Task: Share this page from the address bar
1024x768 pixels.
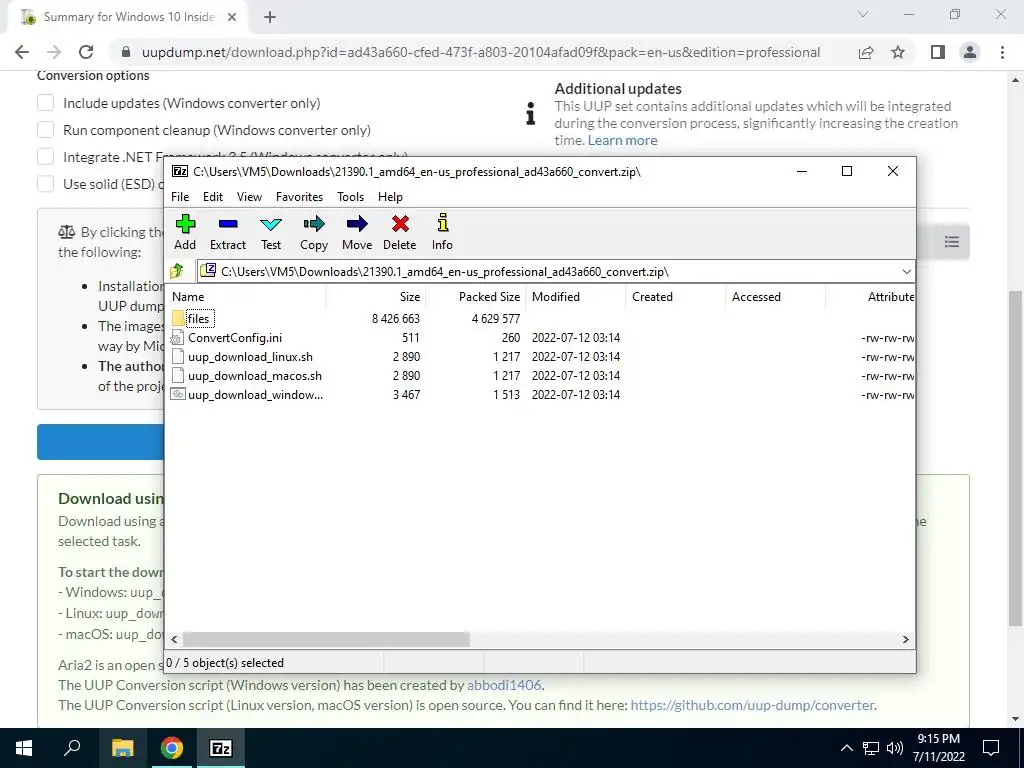Action: [866, 52]
